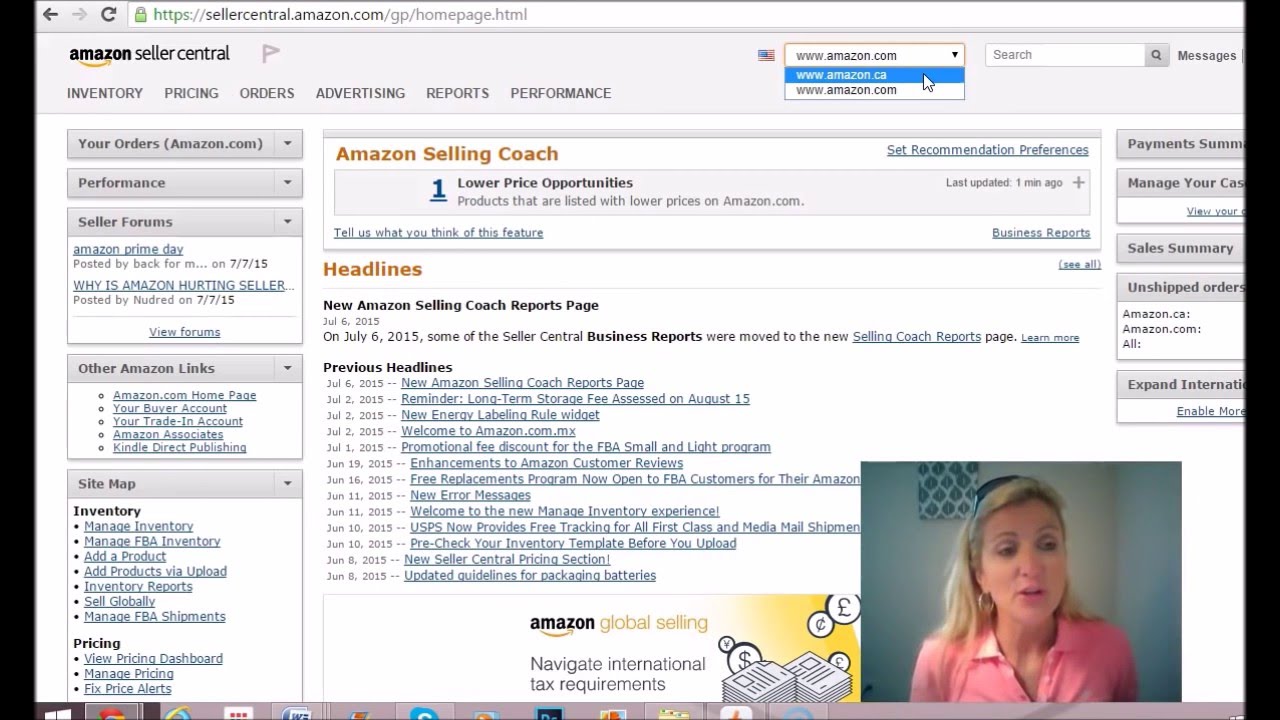Click the search magnifier button
This screenshot has height=720, width=1280.
(1156, 55)
